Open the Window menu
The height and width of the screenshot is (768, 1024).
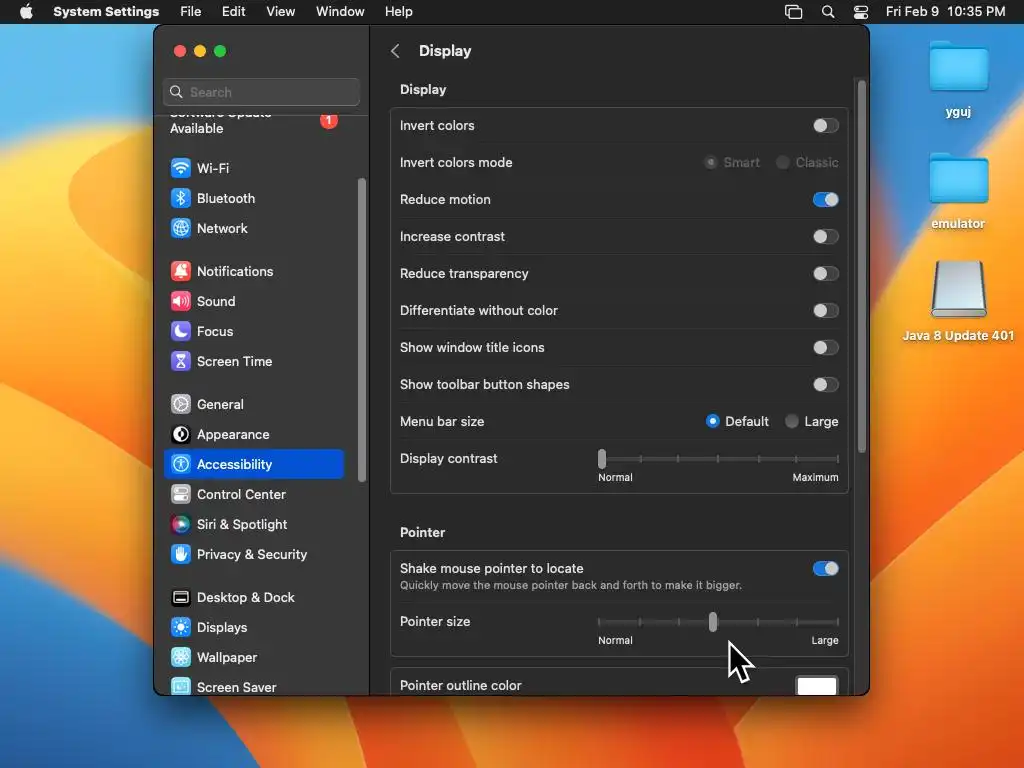coord(340,12)
